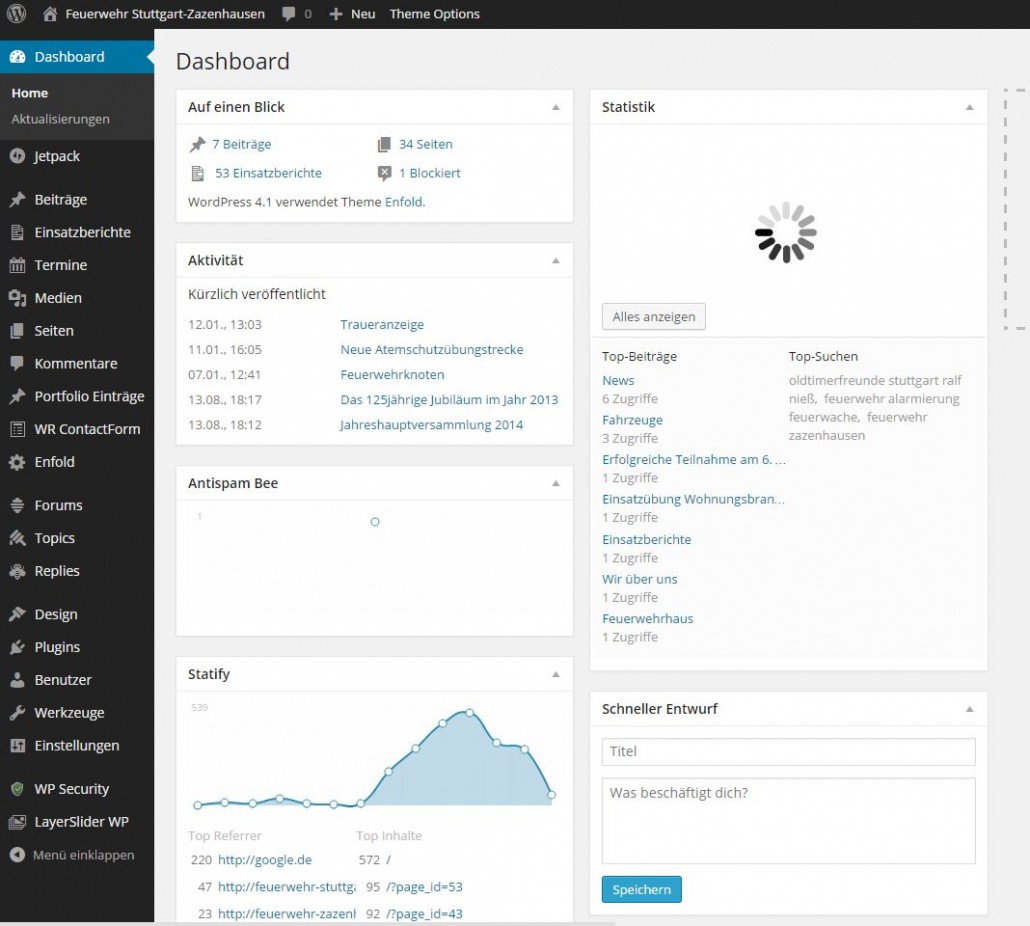Collapse the Statistik widget panel
Image resolution: width=1030 pixels, height=926 pixels.
click(969, 107)
